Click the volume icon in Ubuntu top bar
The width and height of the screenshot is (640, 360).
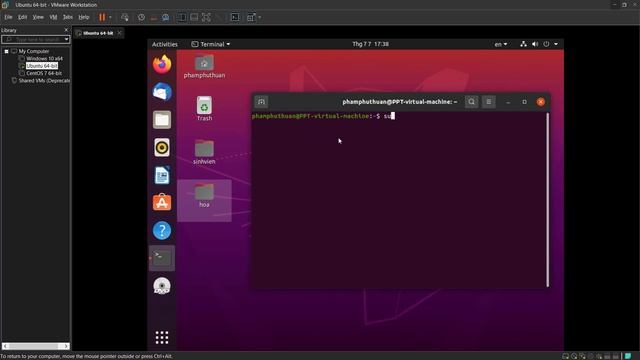[535, 44]
